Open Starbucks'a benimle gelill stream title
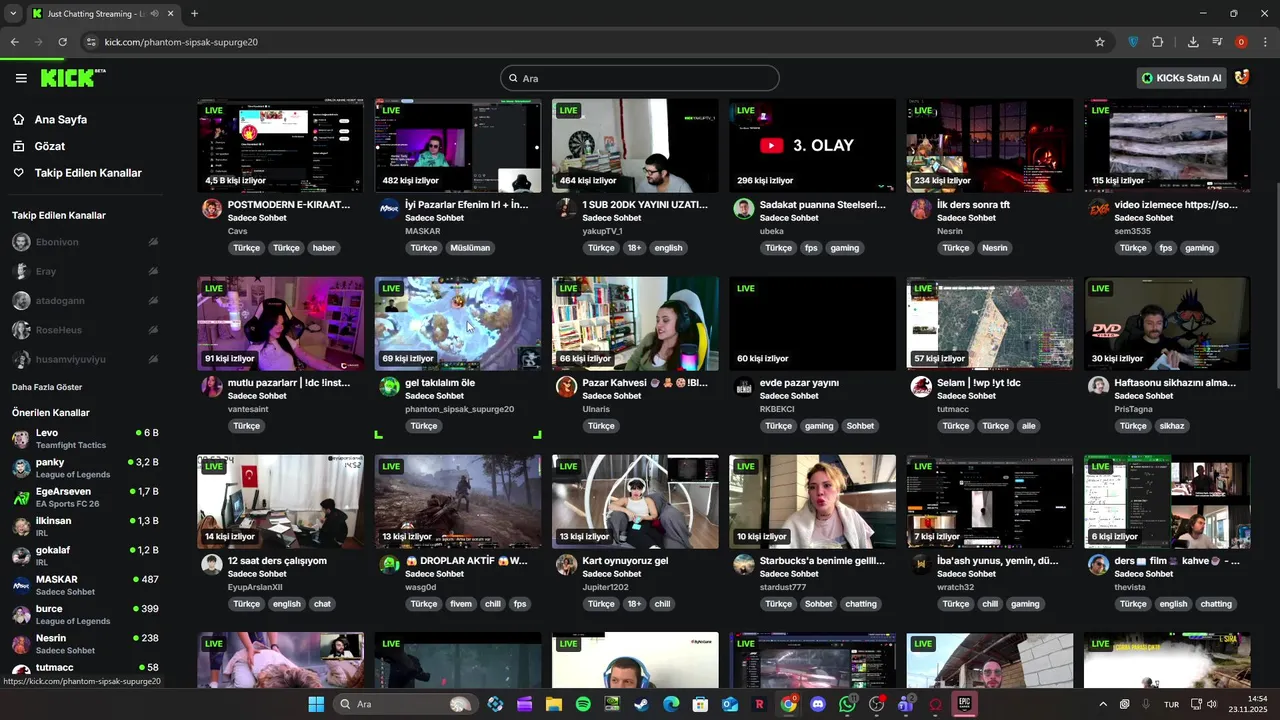Image resolution: width=1280 pixels, height=720 pixels. 822,561
